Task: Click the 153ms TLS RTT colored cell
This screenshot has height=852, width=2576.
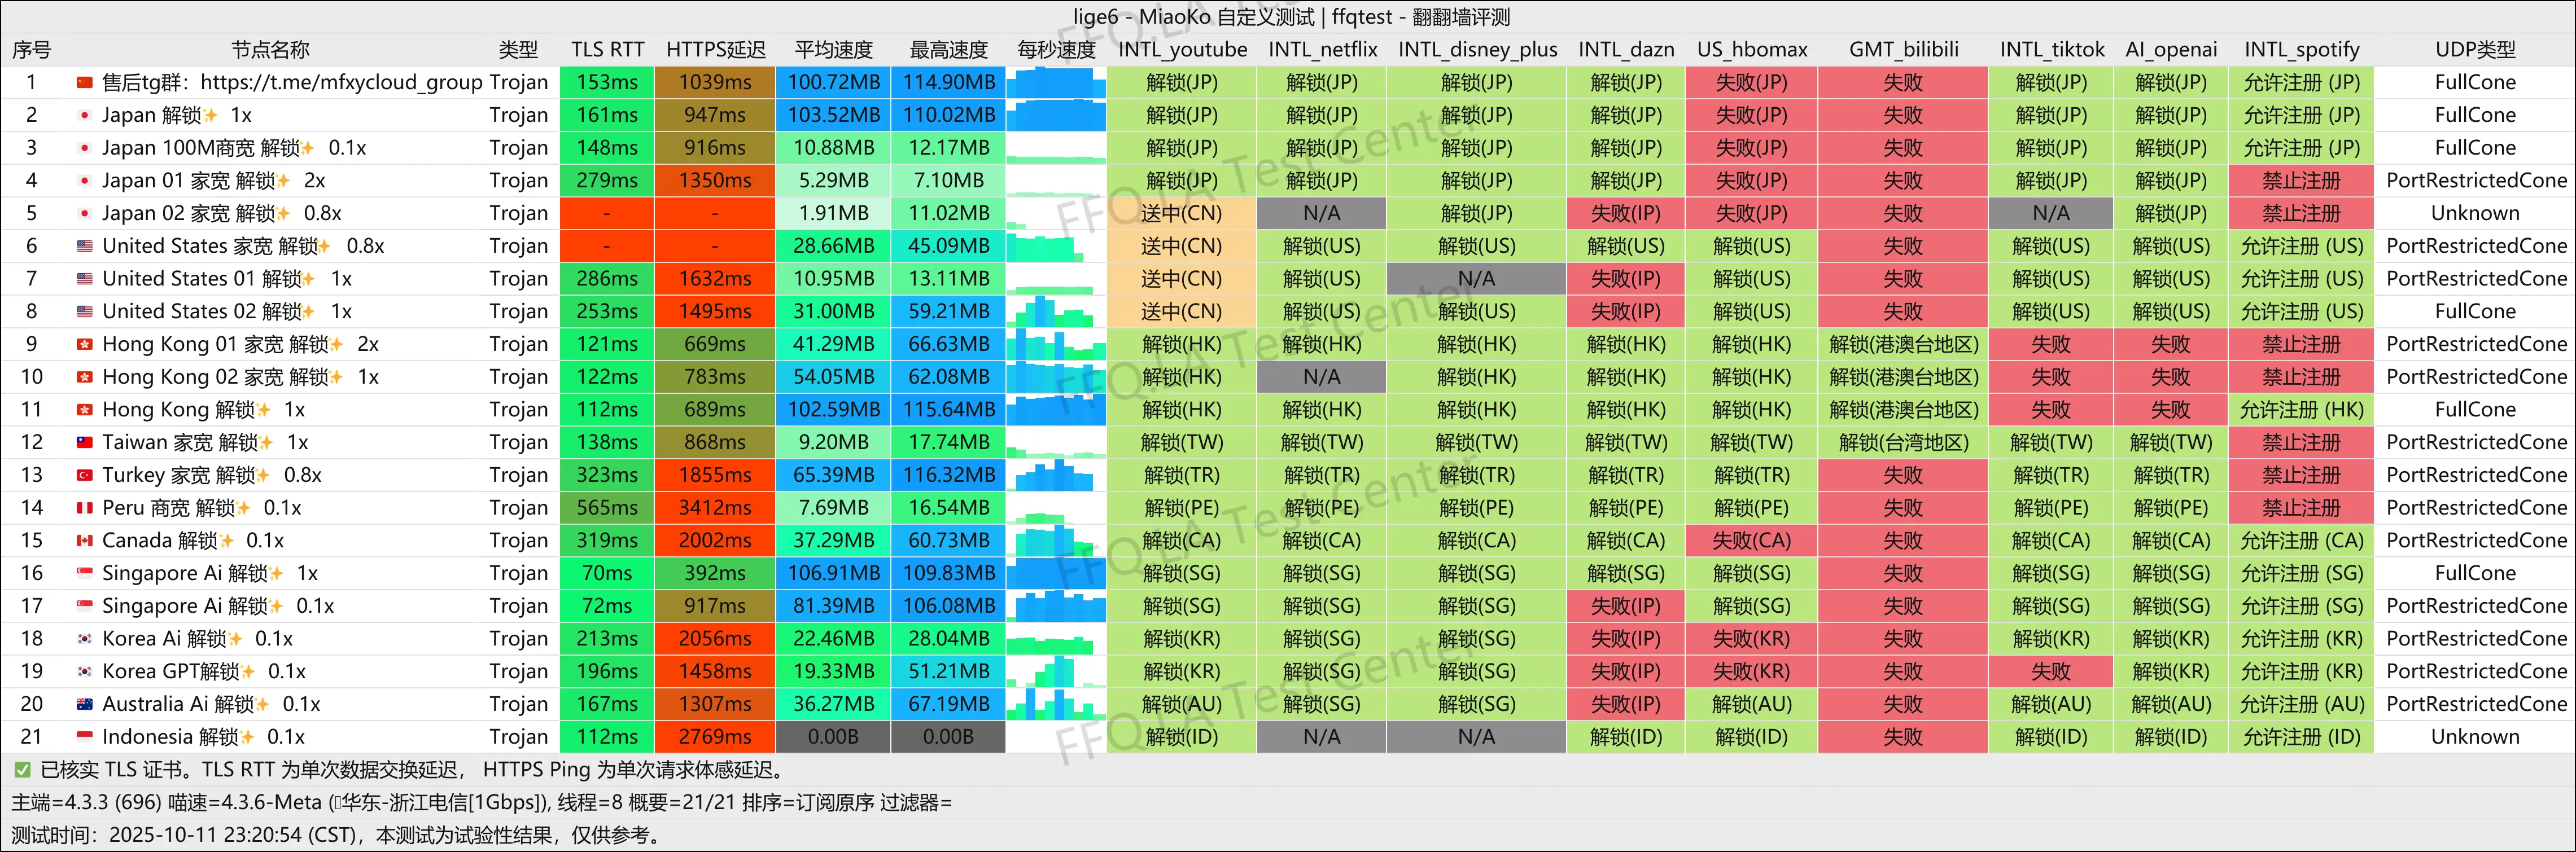Action: click(x=607, y=82)
